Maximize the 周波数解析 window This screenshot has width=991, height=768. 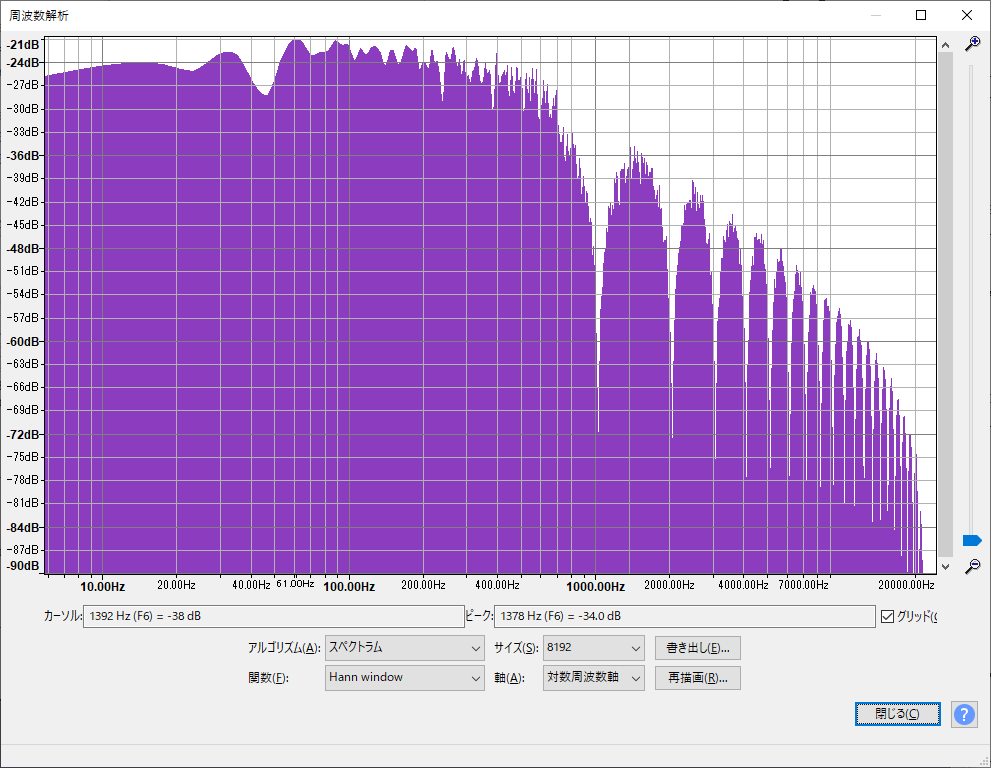pyautogui.click(x=921, y=15)
